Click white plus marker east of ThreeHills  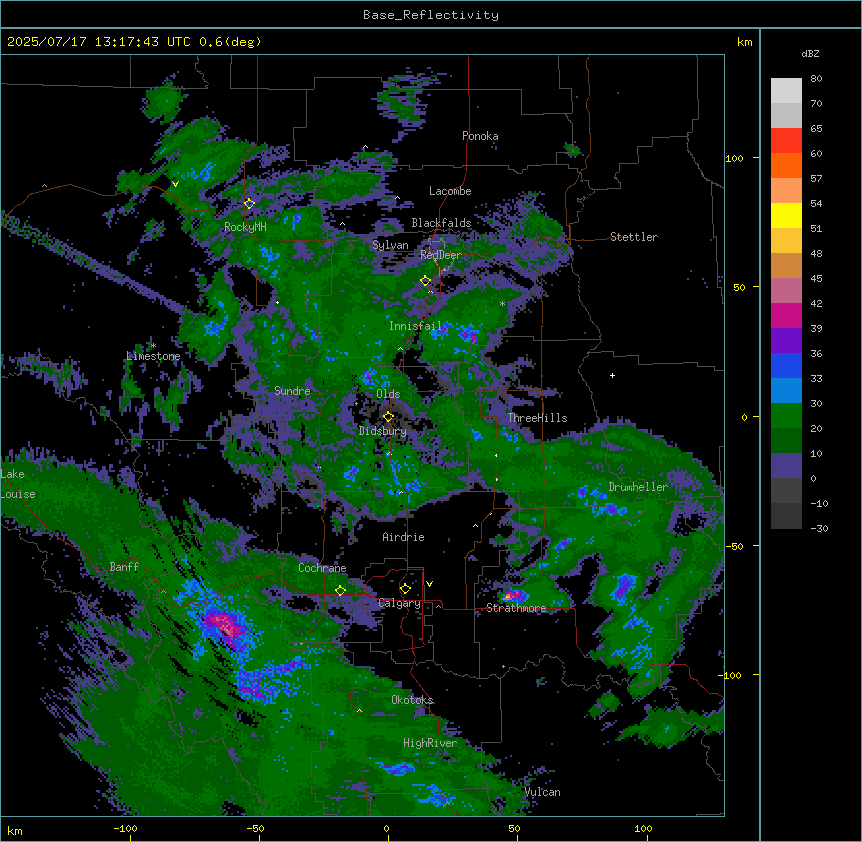click(612, 375)
